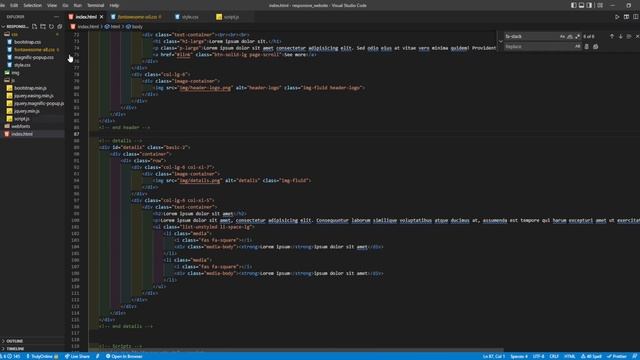Viewport: 640px width, 360px height.
Task: Open bootstrap.css in Explorer
Action: click(x=27, y=42)
